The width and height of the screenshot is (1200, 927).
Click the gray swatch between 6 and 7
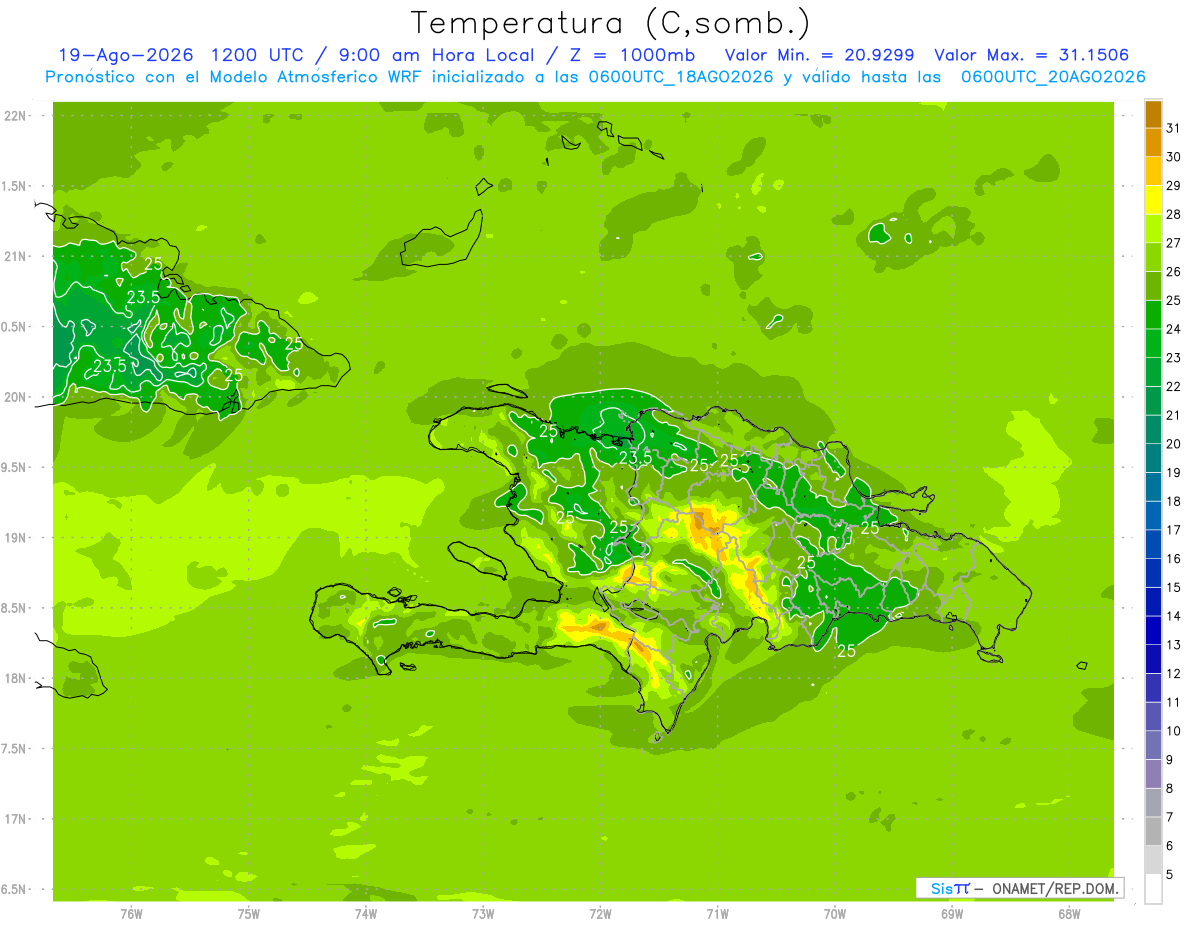[x=1153, y=831]
